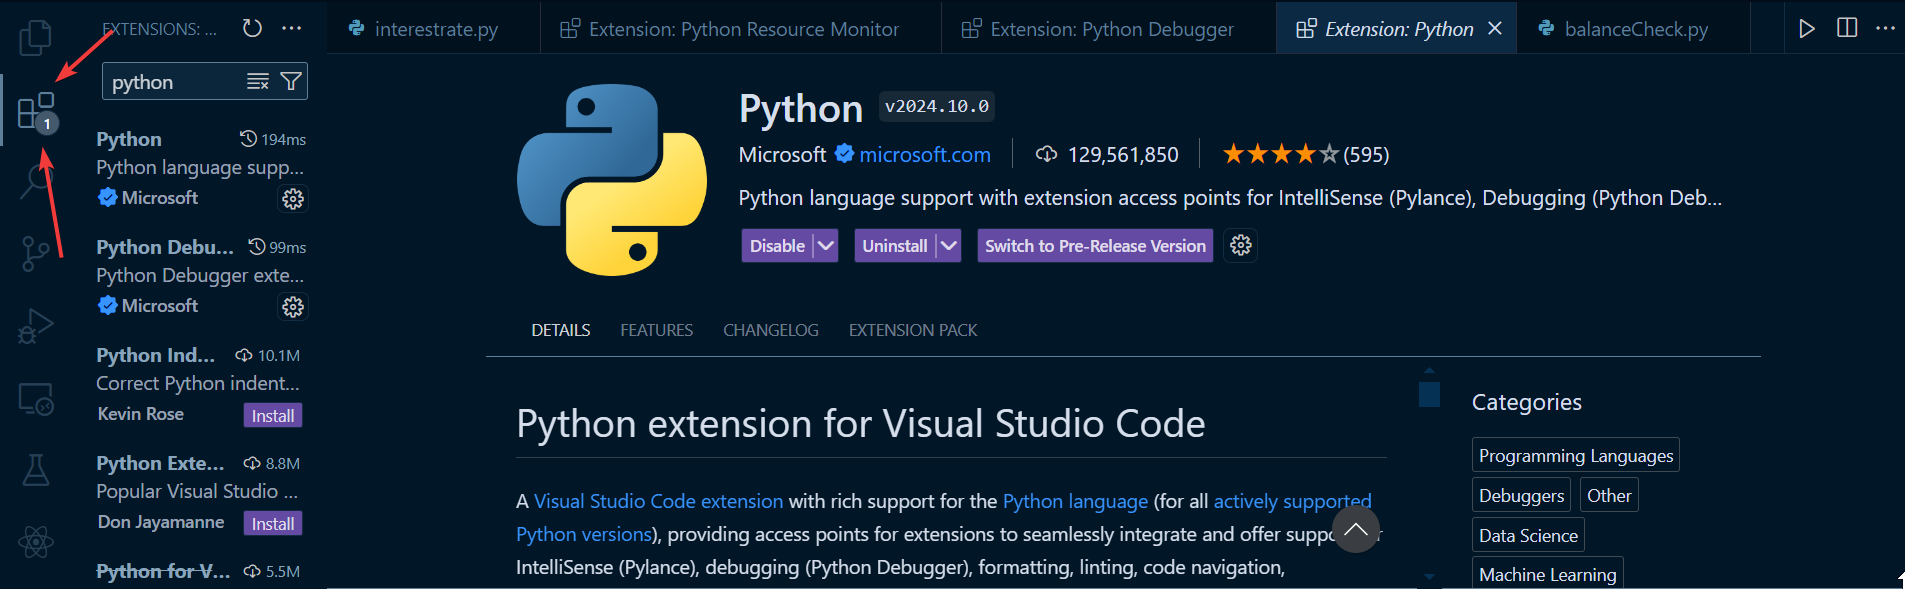
Task: Switch to the CHANGELOG tab
Action: click(771, 330)
